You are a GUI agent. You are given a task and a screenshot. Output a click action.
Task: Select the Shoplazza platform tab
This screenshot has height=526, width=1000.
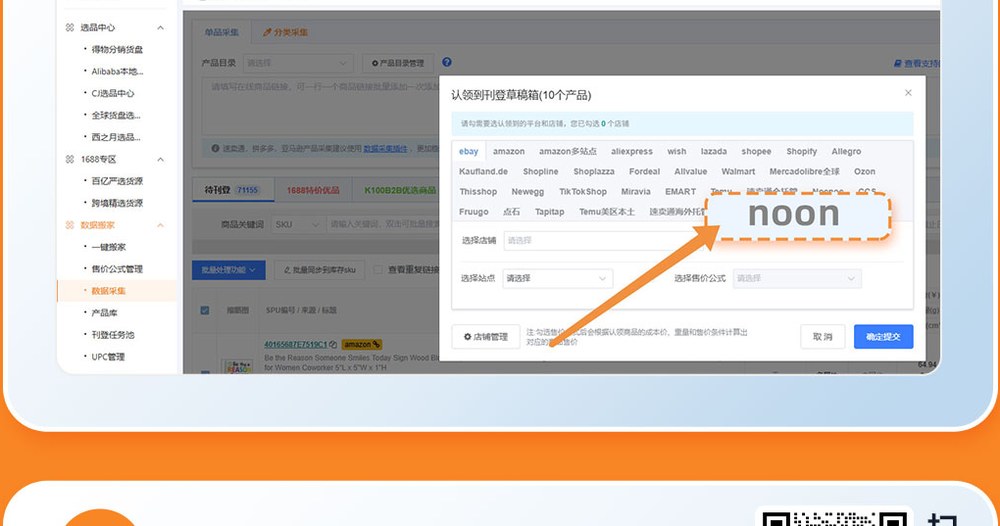tap(594, 172)
